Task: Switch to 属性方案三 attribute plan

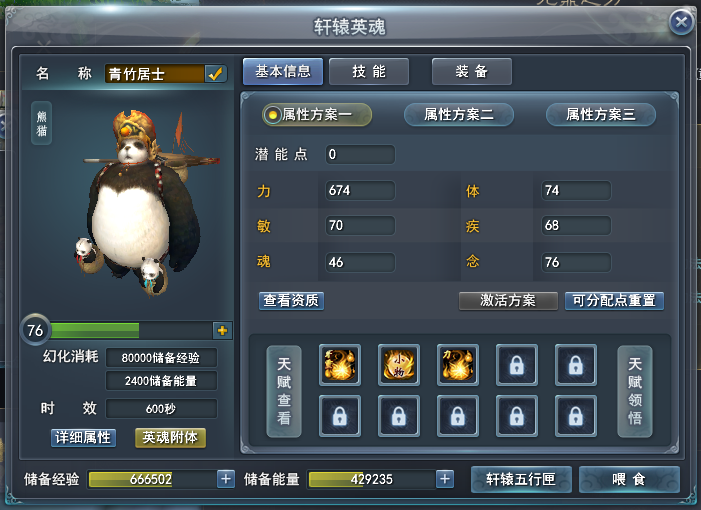Action: (601, 115)
